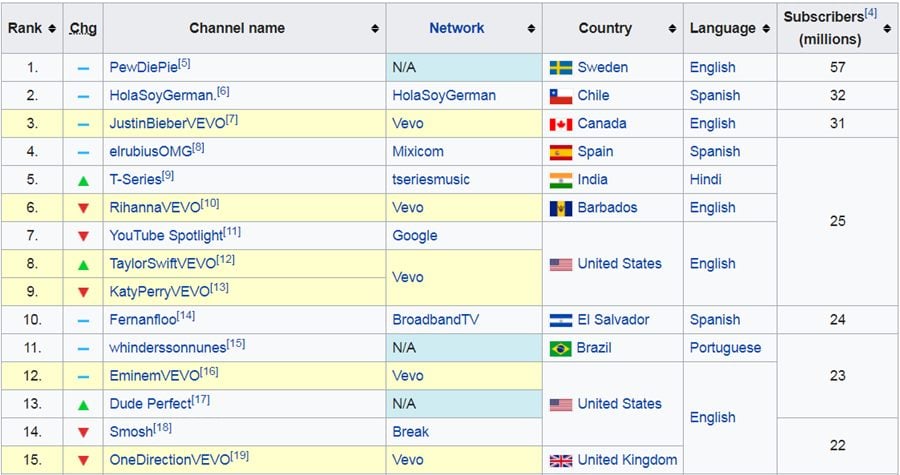Click the Portuguese language link

pyautogui.click(x=725, y=348)
